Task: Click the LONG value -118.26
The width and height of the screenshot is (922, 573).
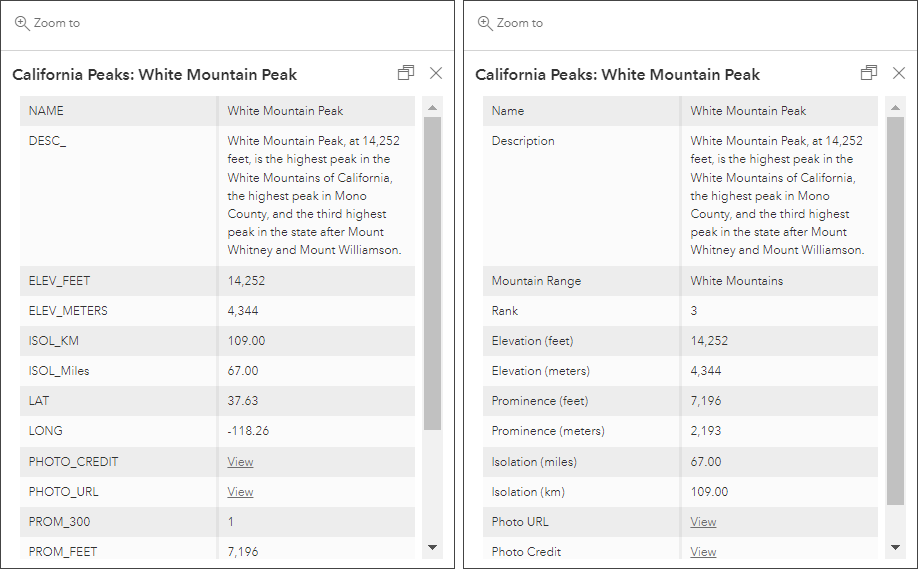Action: (246, 431)
